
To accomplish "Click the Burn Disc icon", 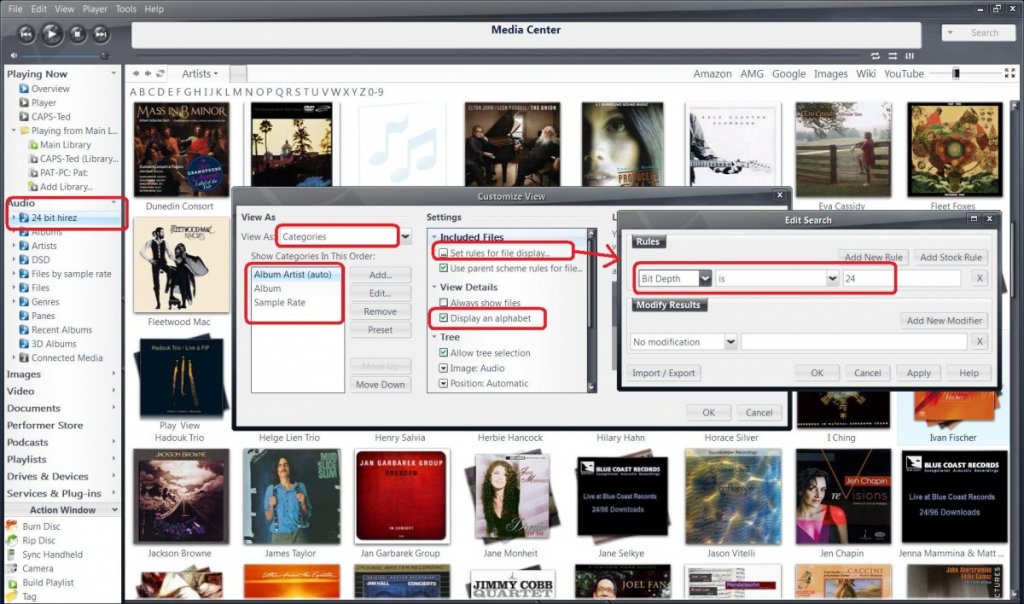I will coord(12,526).
